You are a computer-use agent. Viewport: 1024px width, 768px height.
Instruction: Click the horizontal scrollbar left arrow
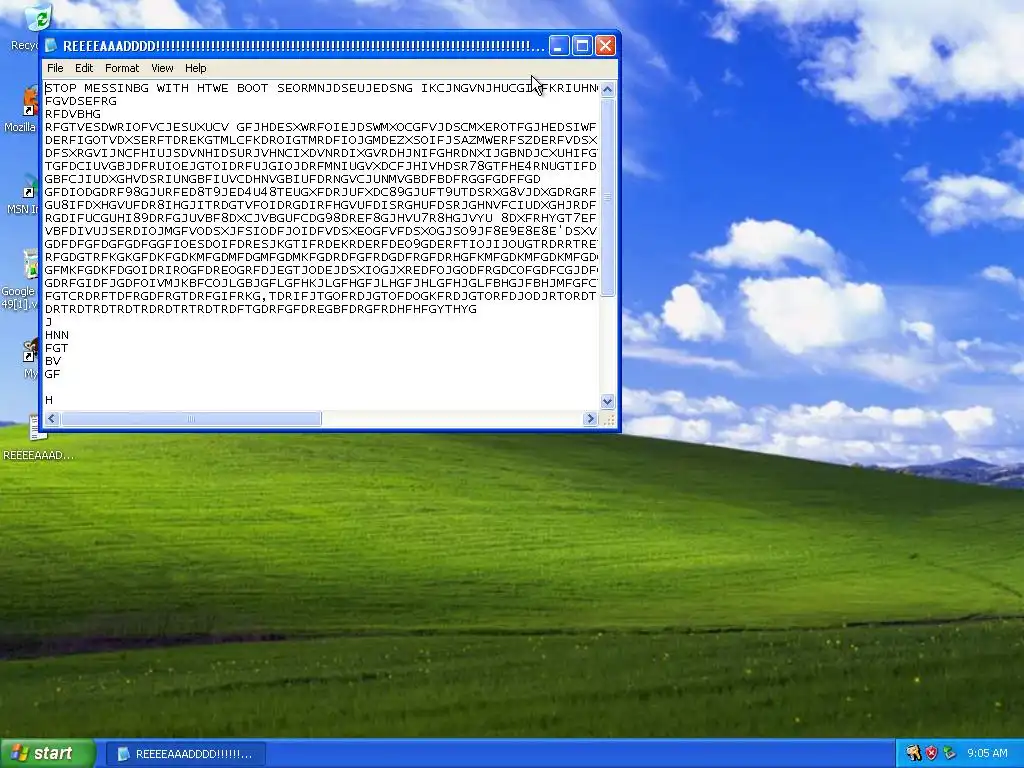tap(52, 419)
